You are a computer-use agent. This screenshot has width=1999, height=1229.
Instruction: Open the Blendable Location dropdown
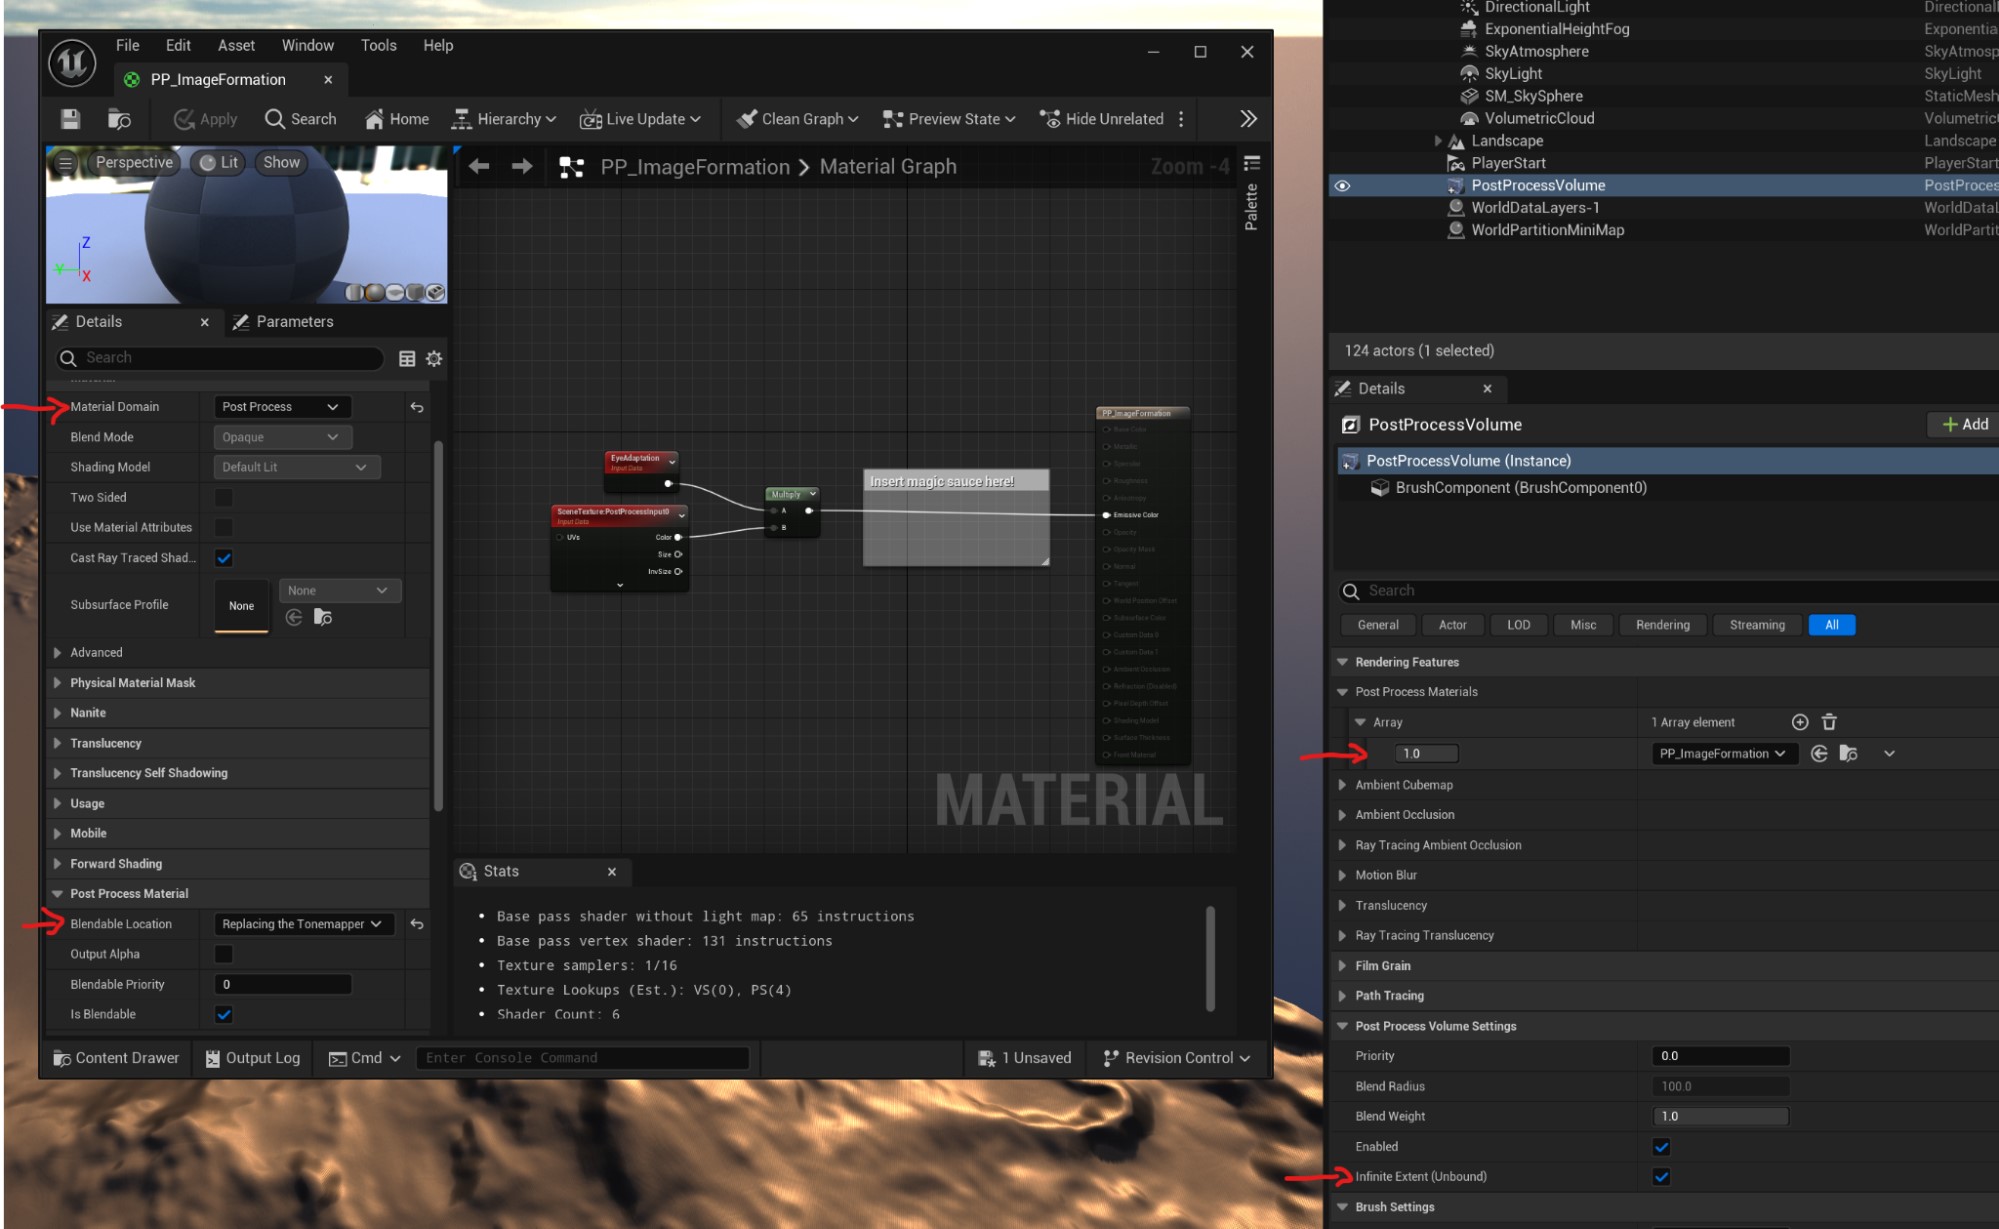pyautogui.click(x=302, y=924)
